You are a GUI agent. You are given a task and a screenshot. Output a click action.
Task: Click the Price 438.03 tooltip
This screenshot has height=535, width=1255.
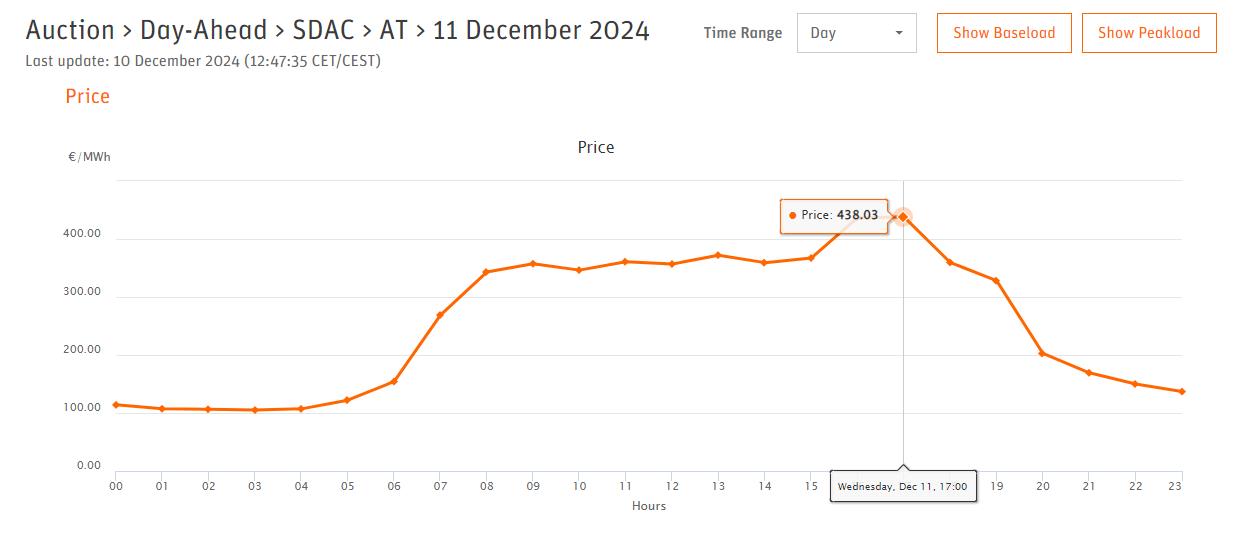834,215
